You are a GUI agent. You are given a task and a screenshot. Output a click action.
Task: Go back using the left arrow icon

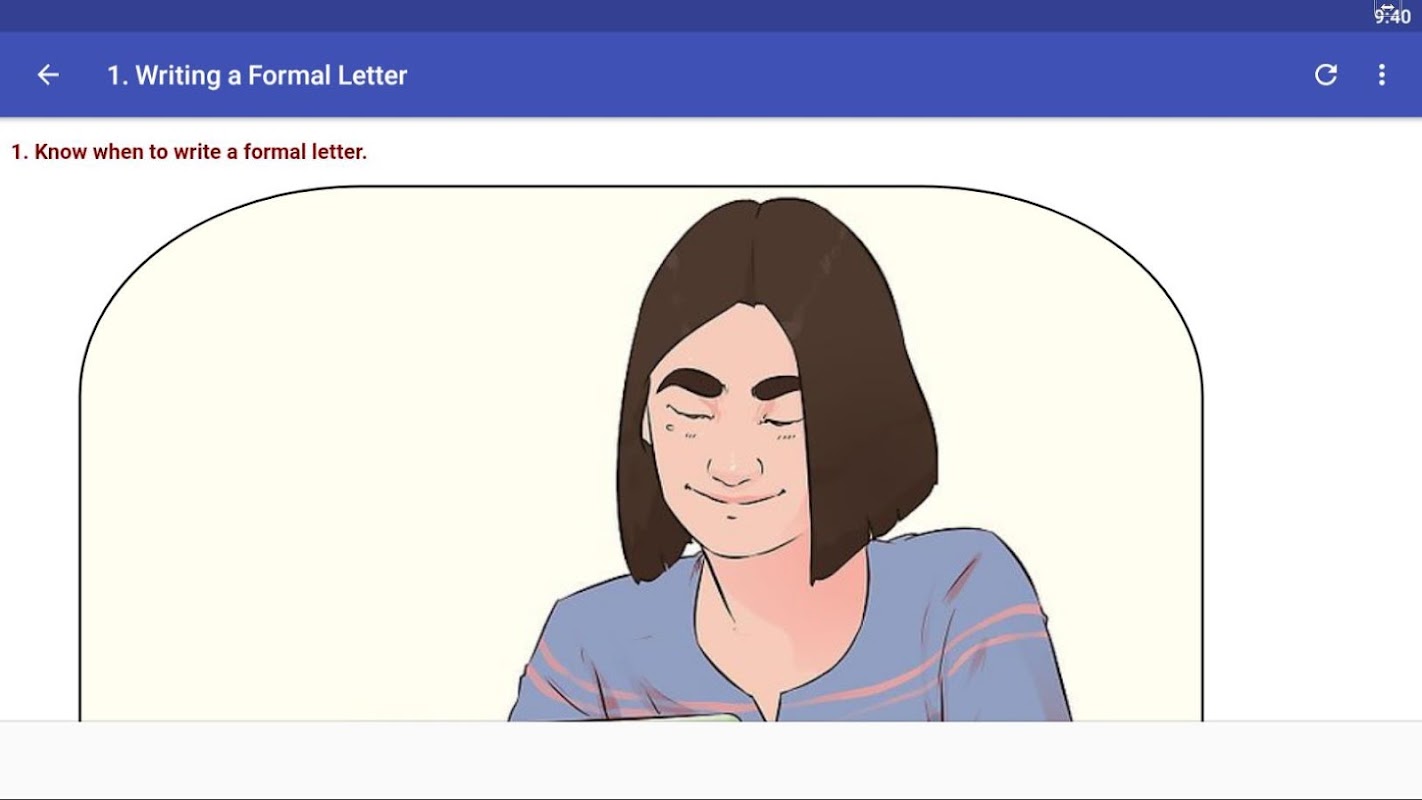(48, 75)
